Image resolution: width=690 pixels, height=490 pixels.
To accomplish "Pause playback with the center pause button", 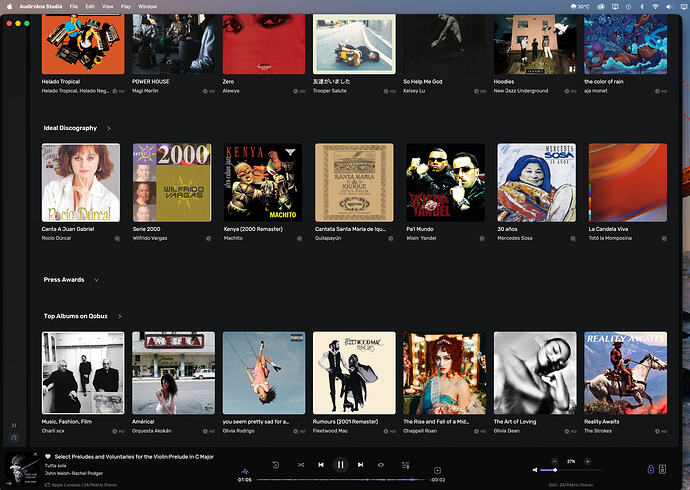I will click(340, 464).
